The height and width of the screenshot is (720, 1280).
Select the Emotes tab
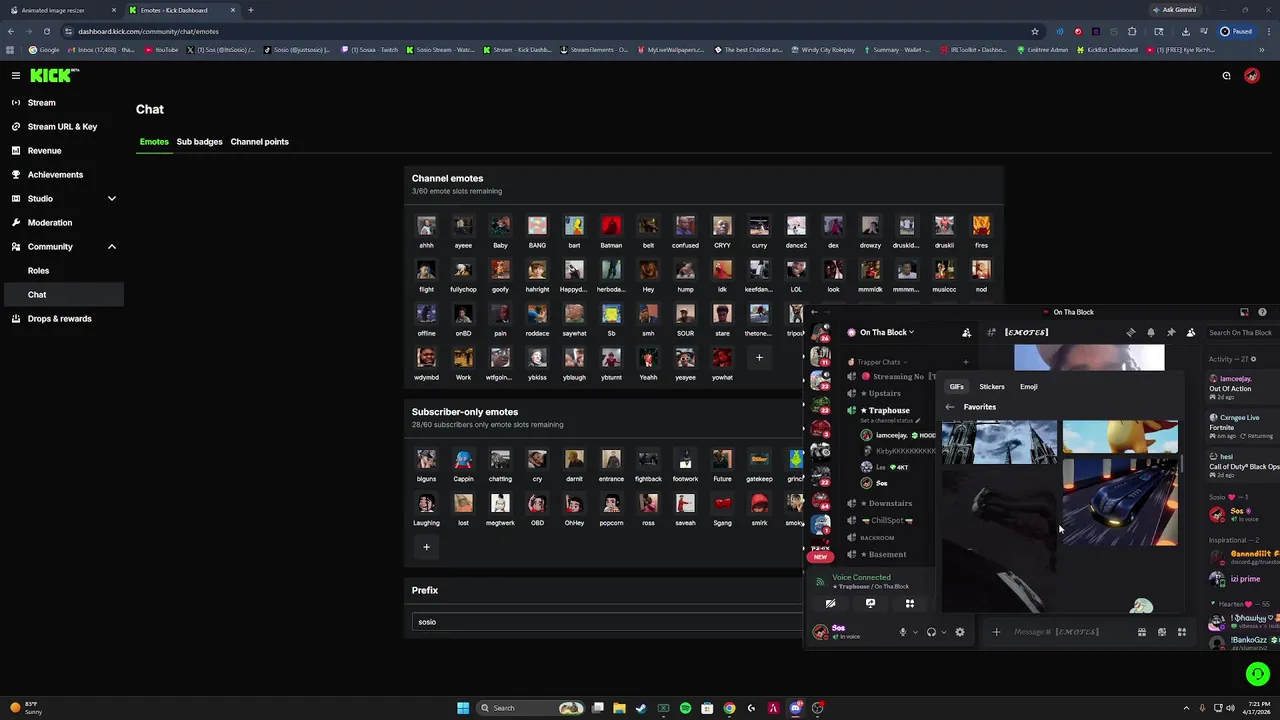(154, 141)
